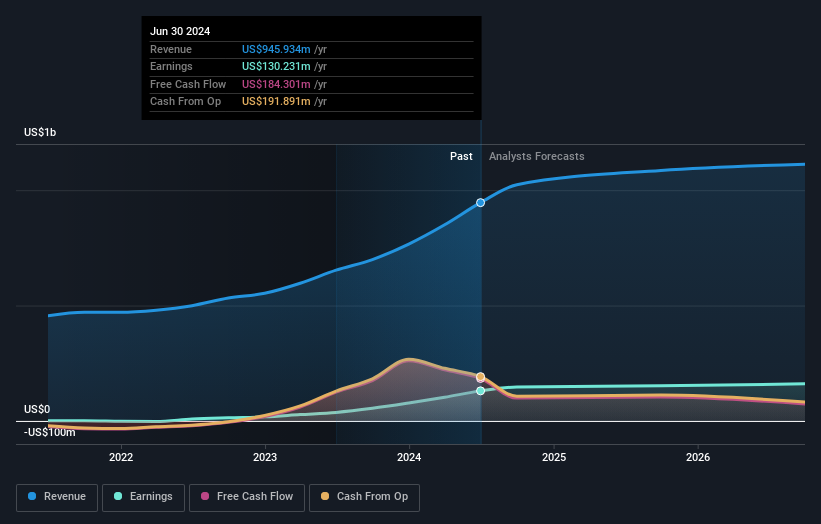821x524 pixels.
Task: Click the 2023 x-axis label
Action: point(265,457)
